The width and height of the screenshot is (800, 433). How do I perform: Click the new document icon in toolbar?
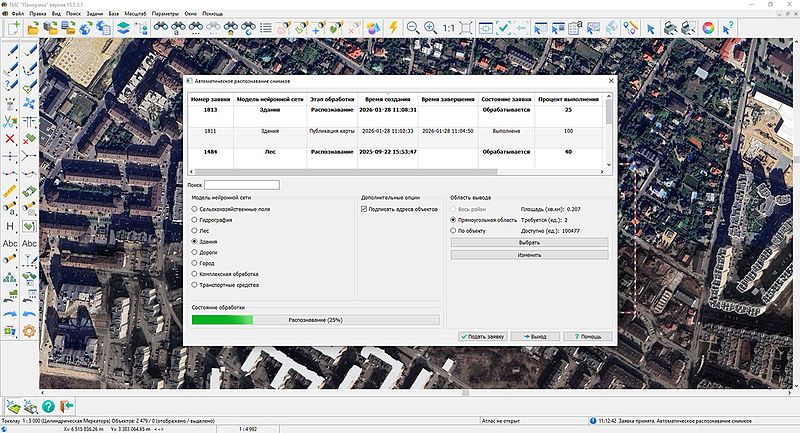(x=13, y=29)
